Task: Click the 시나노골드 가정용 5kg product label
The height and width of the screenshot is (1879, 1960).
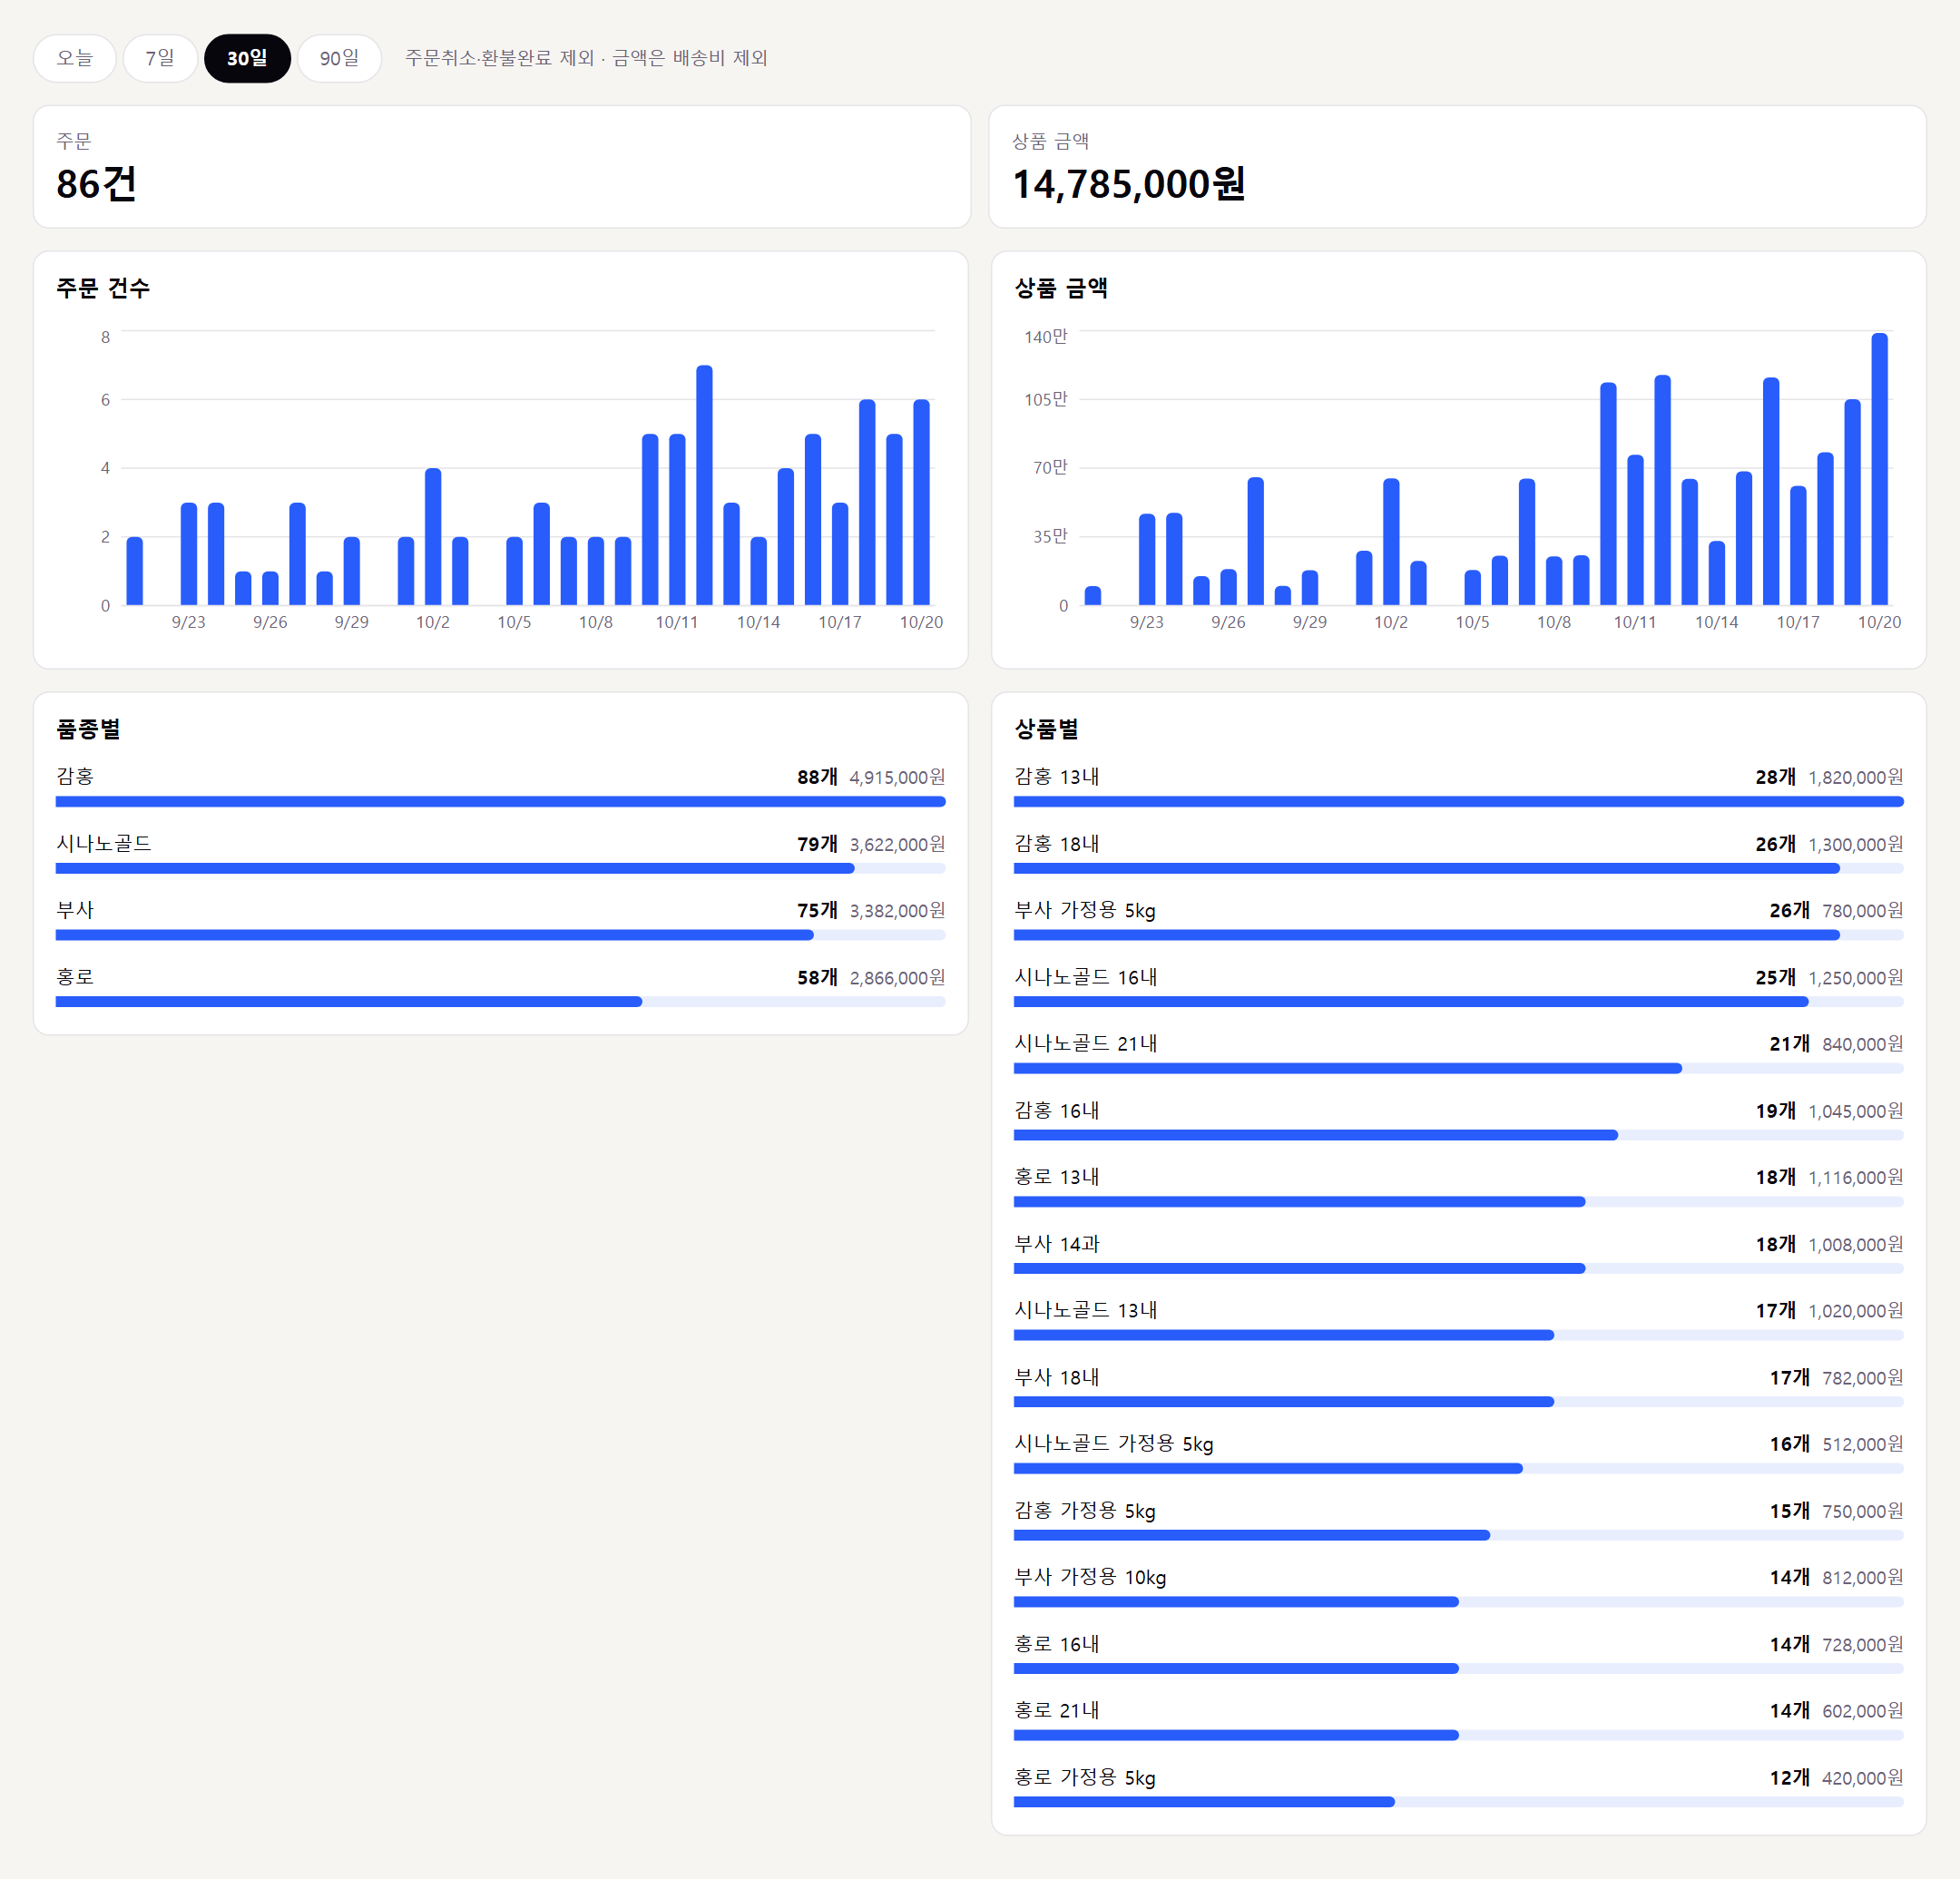Action: point(1114,1444)
